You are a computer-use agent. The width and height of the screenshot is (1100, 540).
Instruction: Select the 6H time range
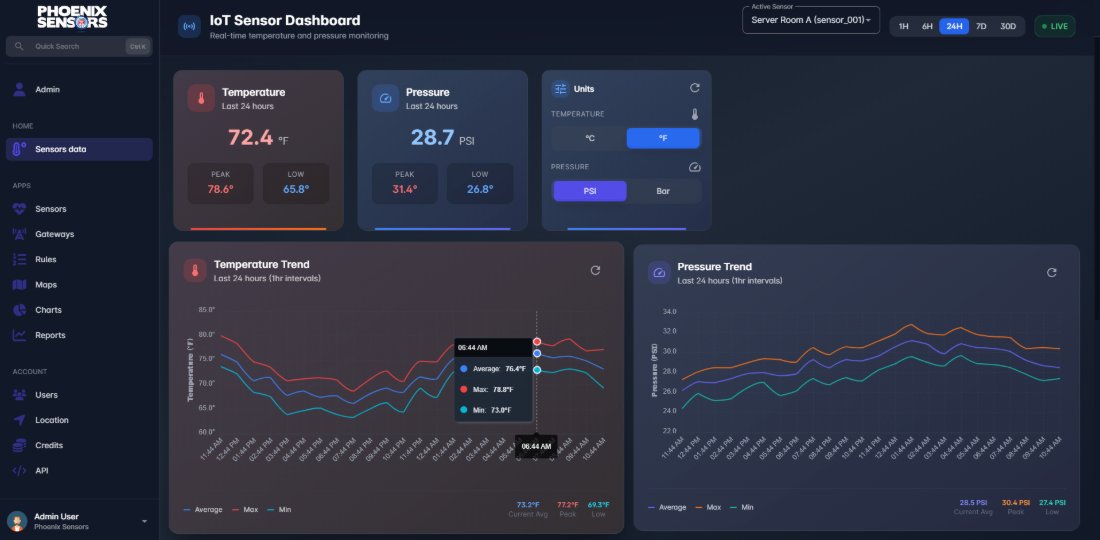point(927,27)
